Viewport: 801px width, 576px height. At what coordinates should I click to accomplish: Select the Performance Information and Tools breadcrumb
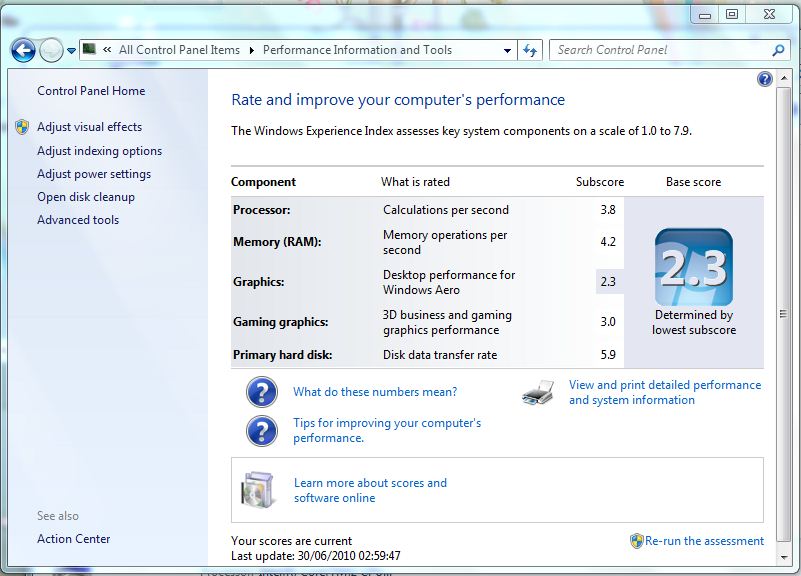tap(357, 50)
